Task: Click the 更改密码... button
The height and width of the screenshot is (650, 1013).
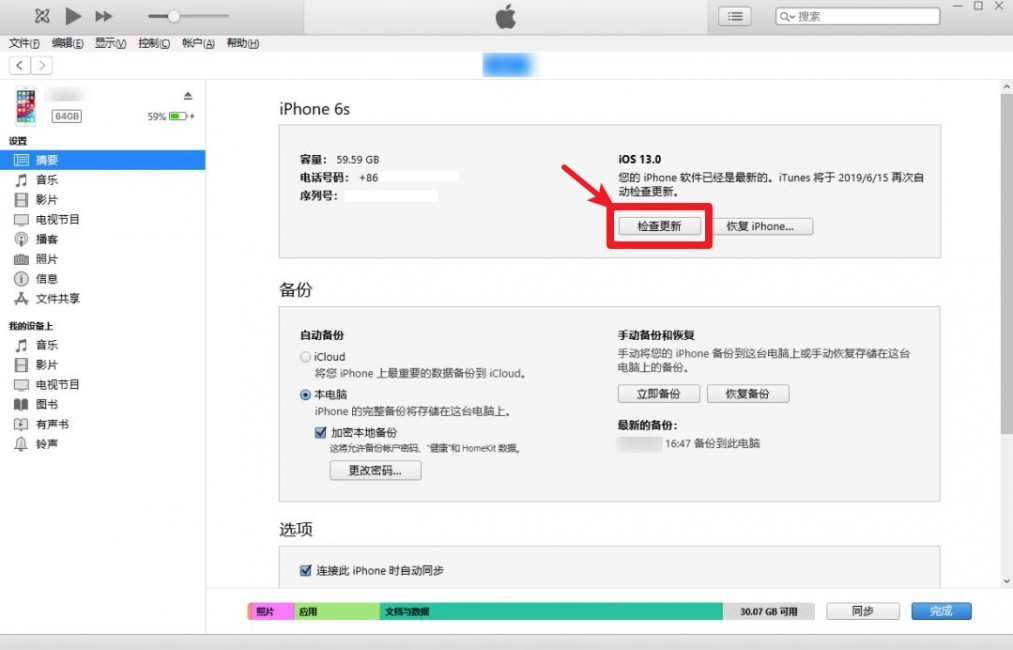Action: point(375,470)
